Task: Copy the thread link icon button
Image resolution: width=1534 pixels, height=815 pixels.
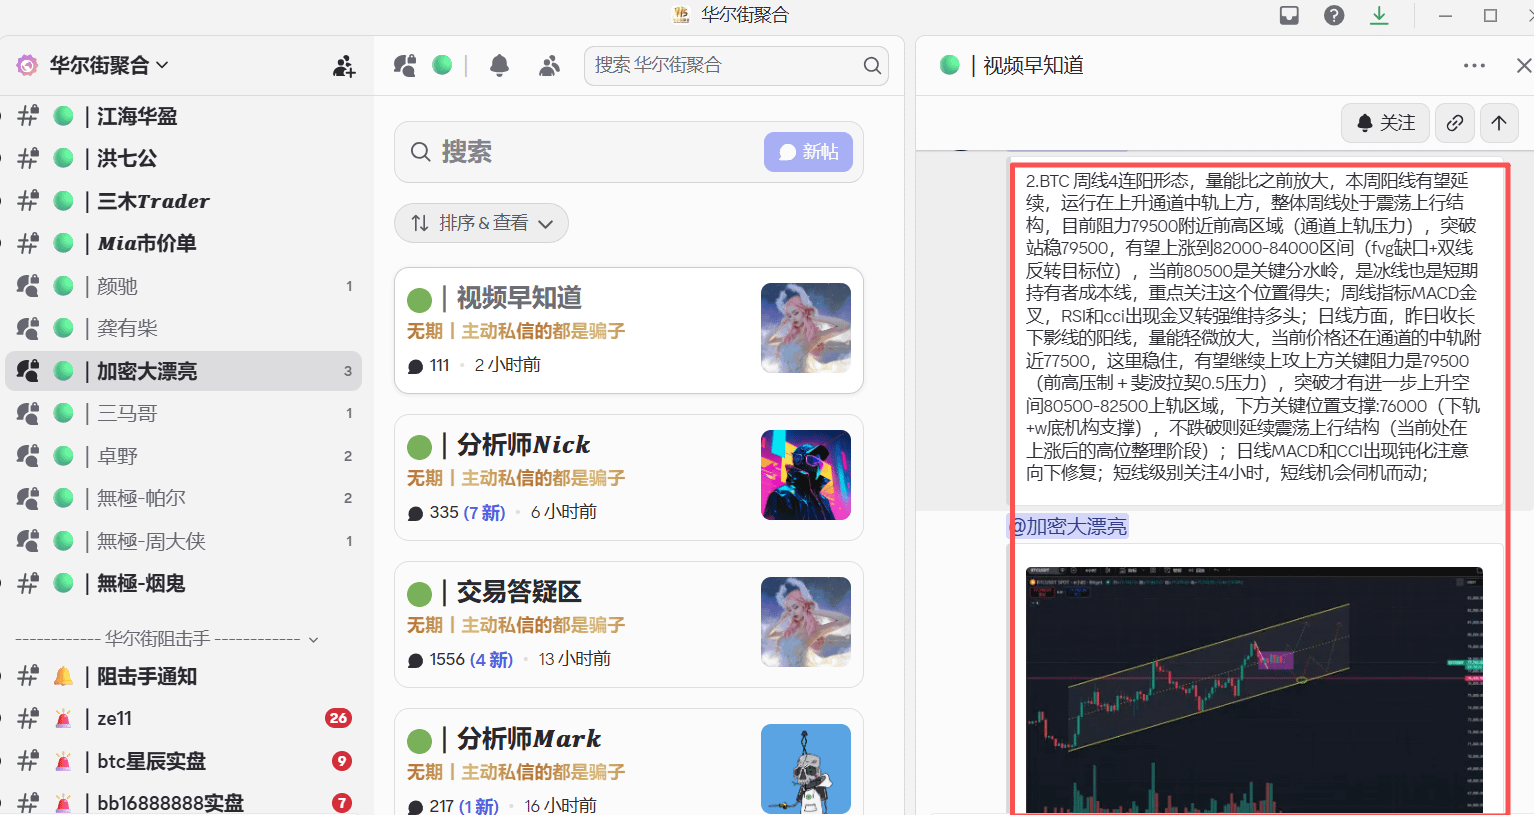Action: pos(1455,123)
